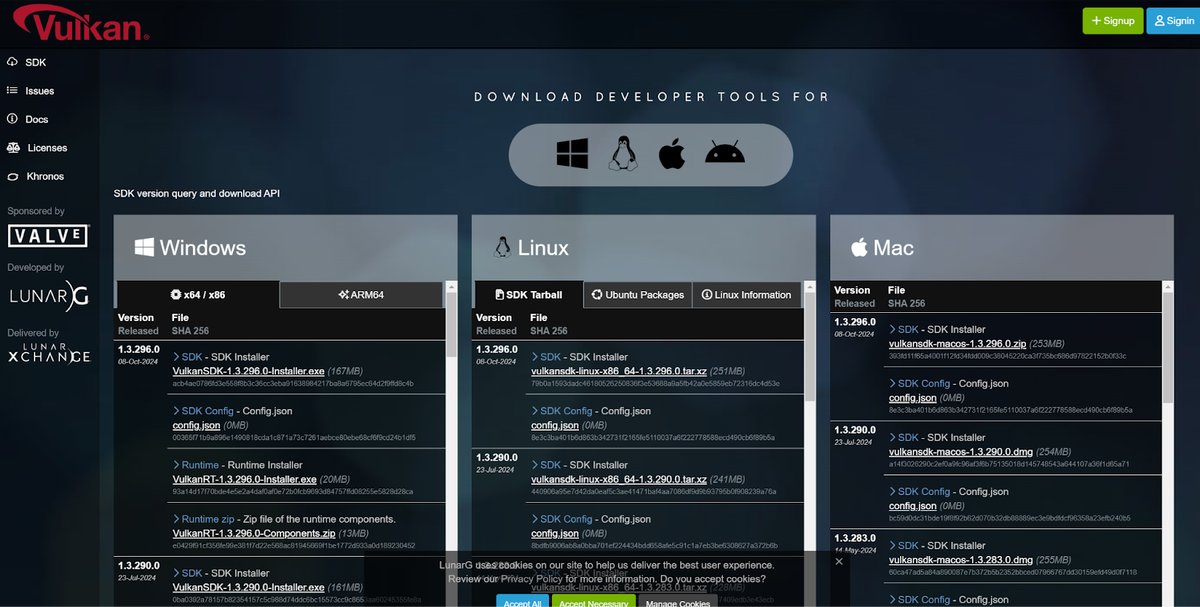Click the Signin button
Image resolution: width=1200 pixels, height=607 pixels.
1172,20
